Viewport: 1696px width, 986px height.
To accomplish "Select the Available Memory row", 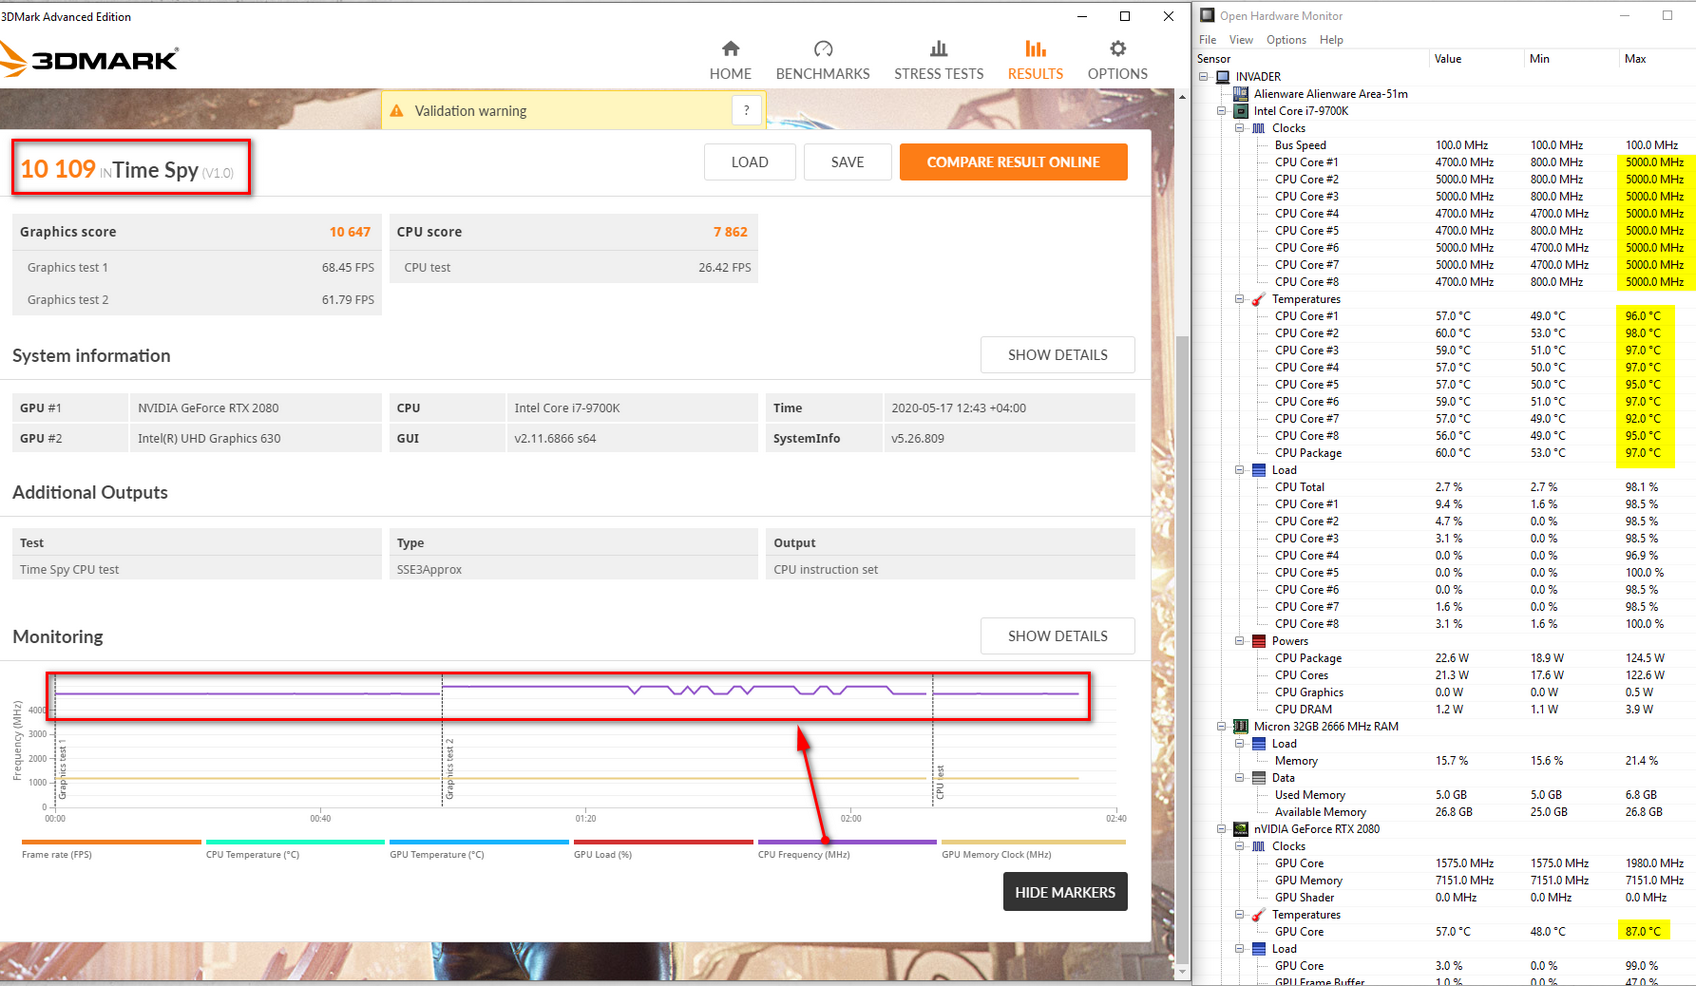I will [1445, 812].
